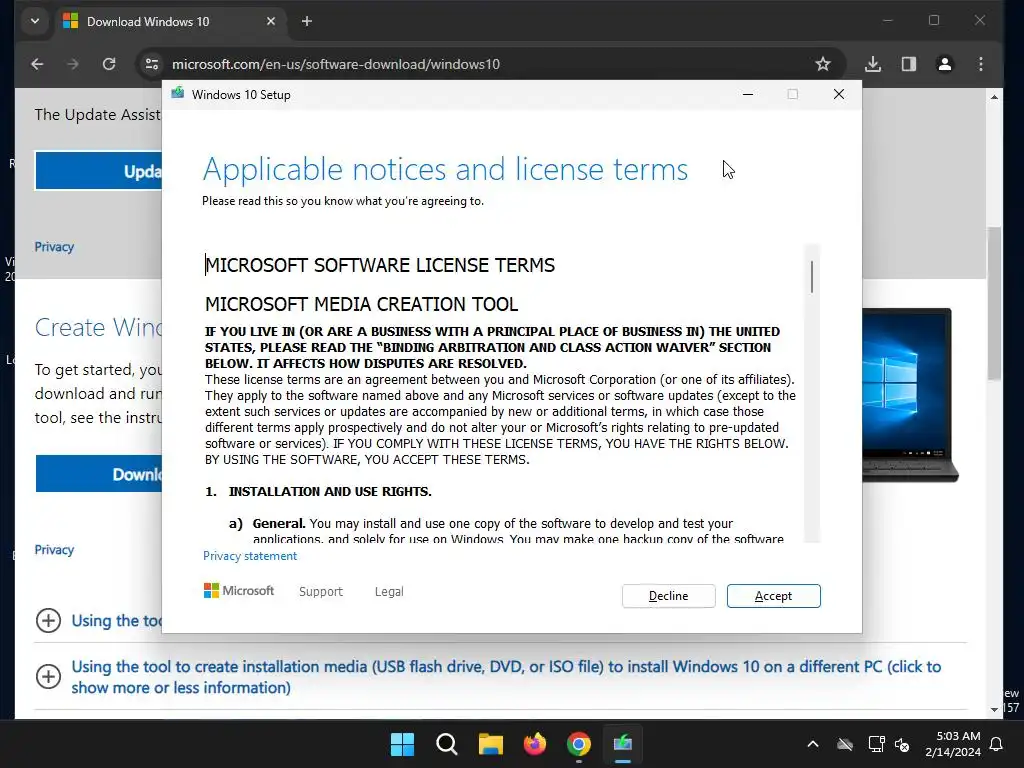Launch Firefox from the taskbar
Viewport: 1024px width, 768px height.
click(535, 744)
